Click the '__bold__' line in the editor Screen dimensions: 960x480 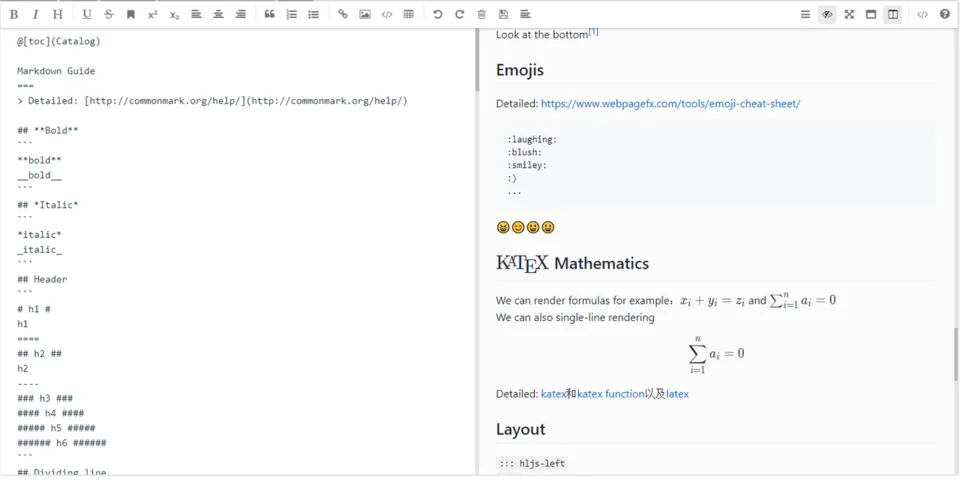click(39, 176)
